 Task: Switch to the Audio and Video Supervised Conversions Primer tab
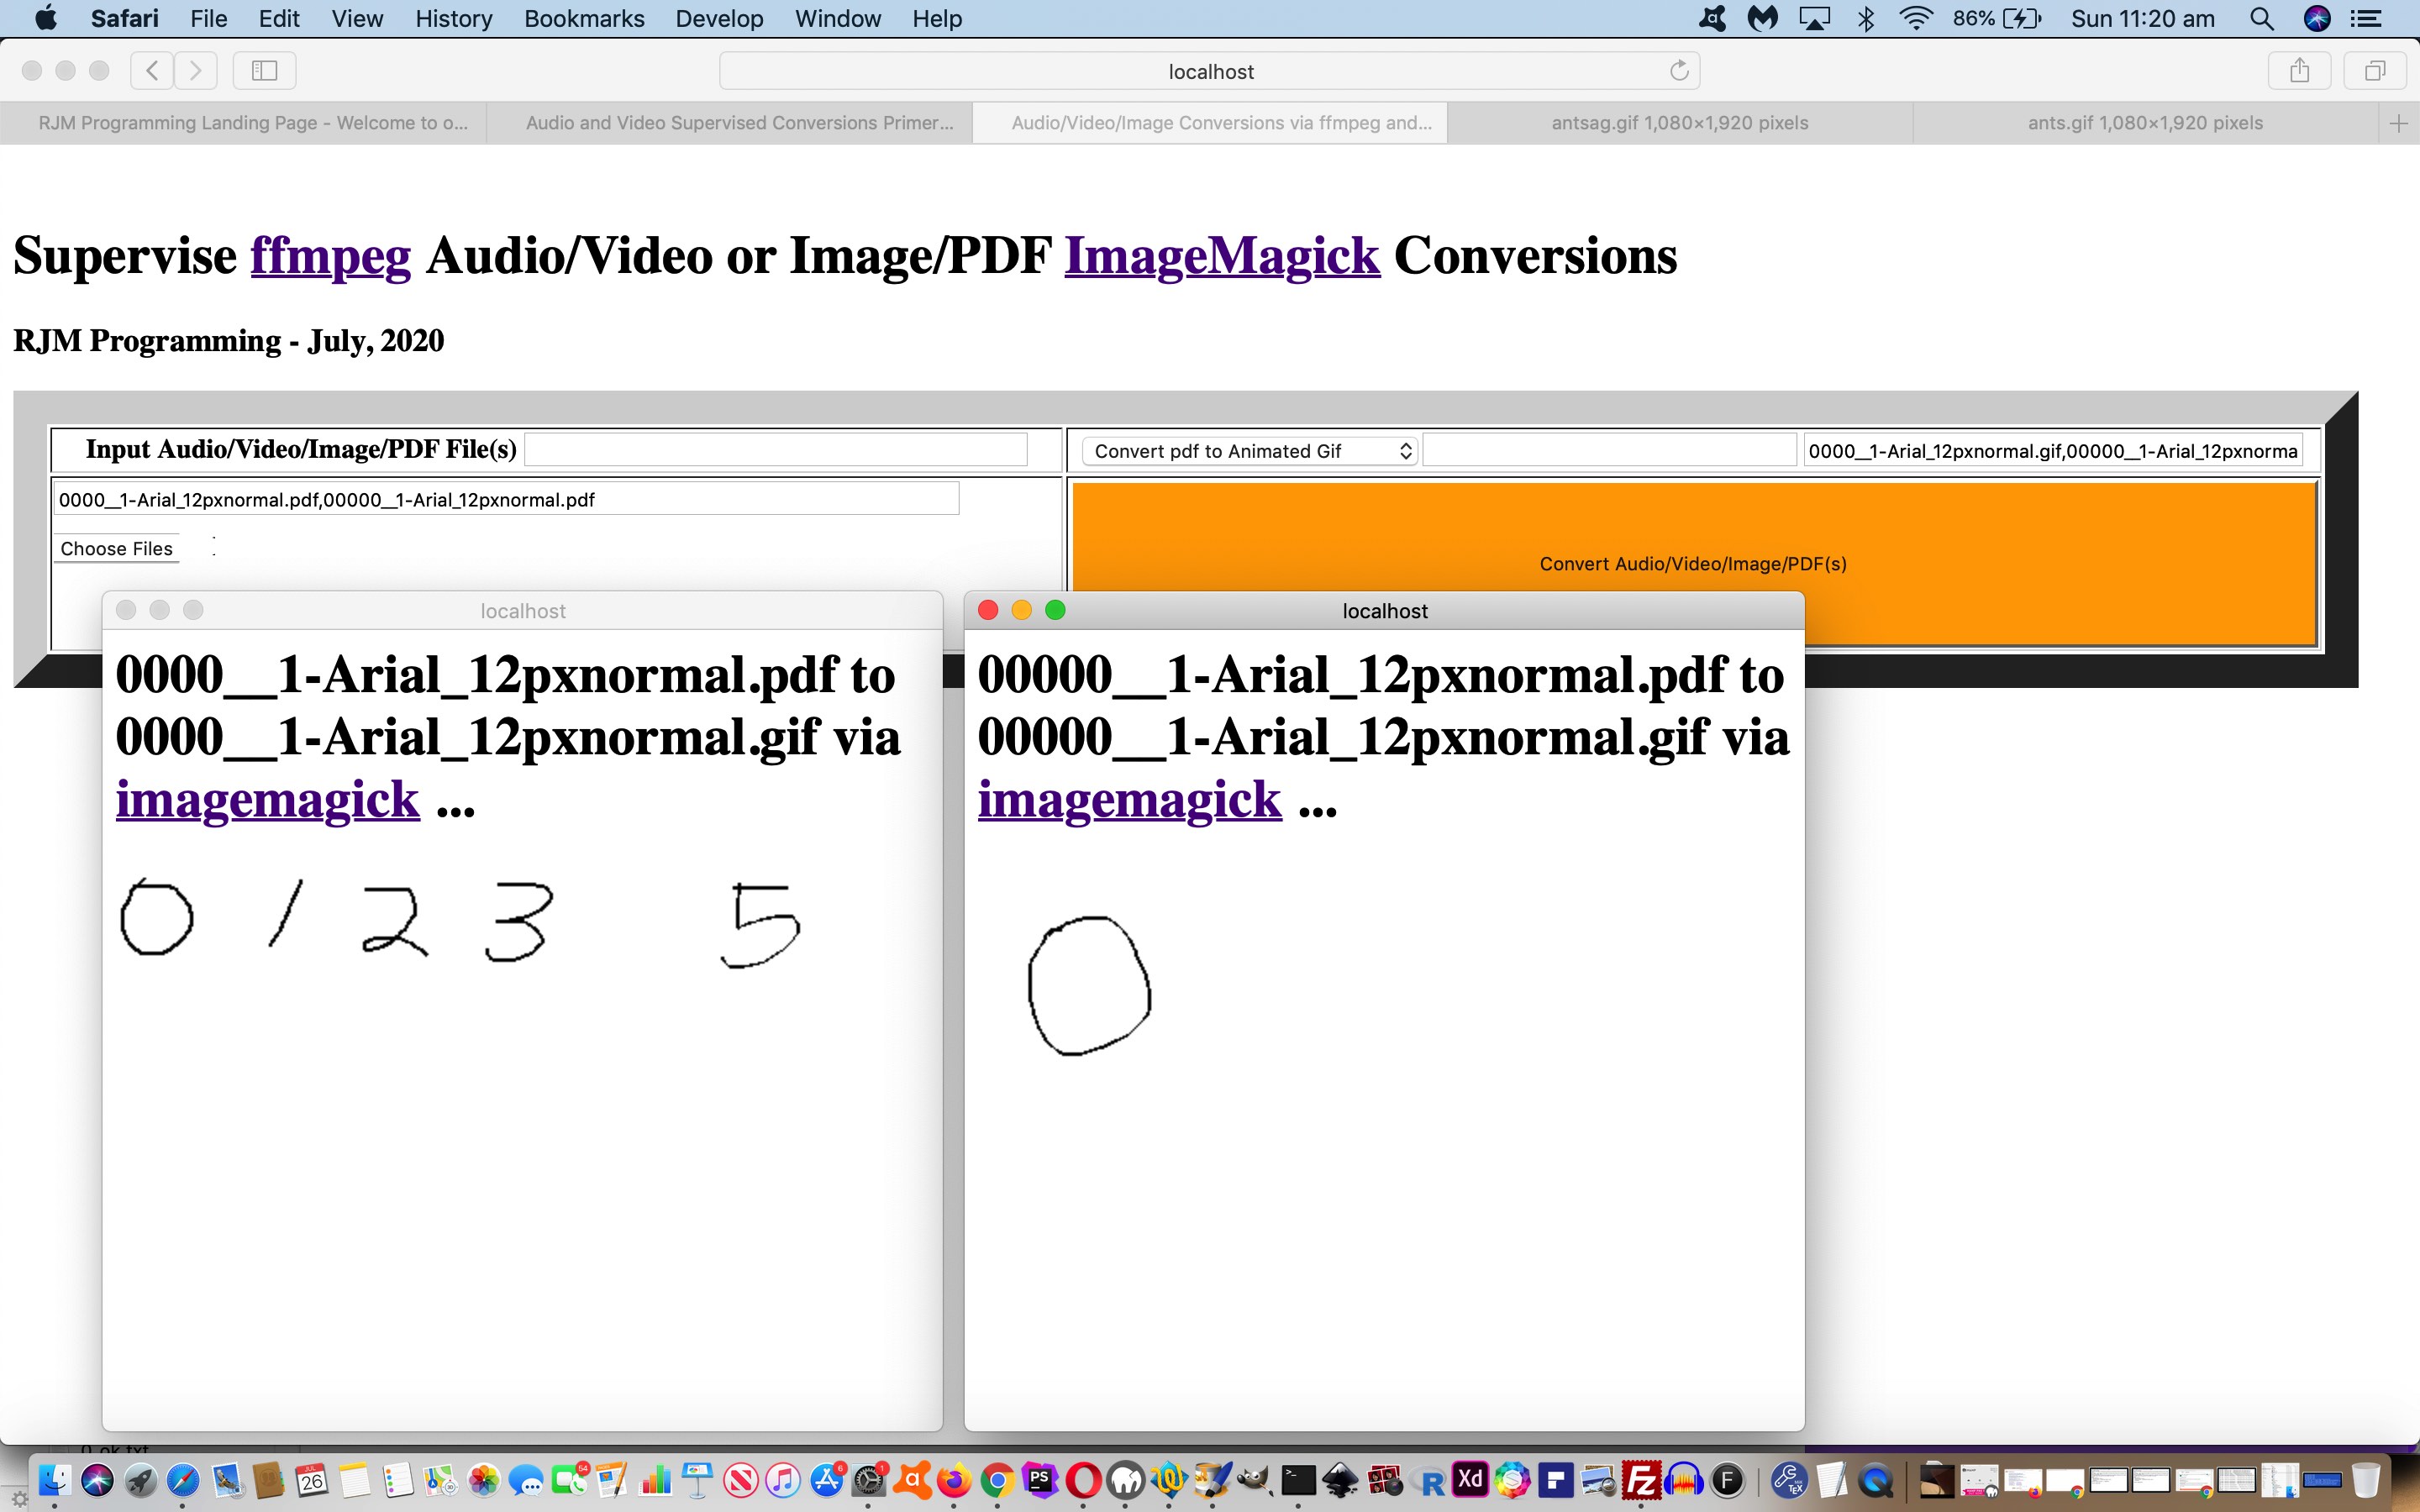(x=729, y=123)
